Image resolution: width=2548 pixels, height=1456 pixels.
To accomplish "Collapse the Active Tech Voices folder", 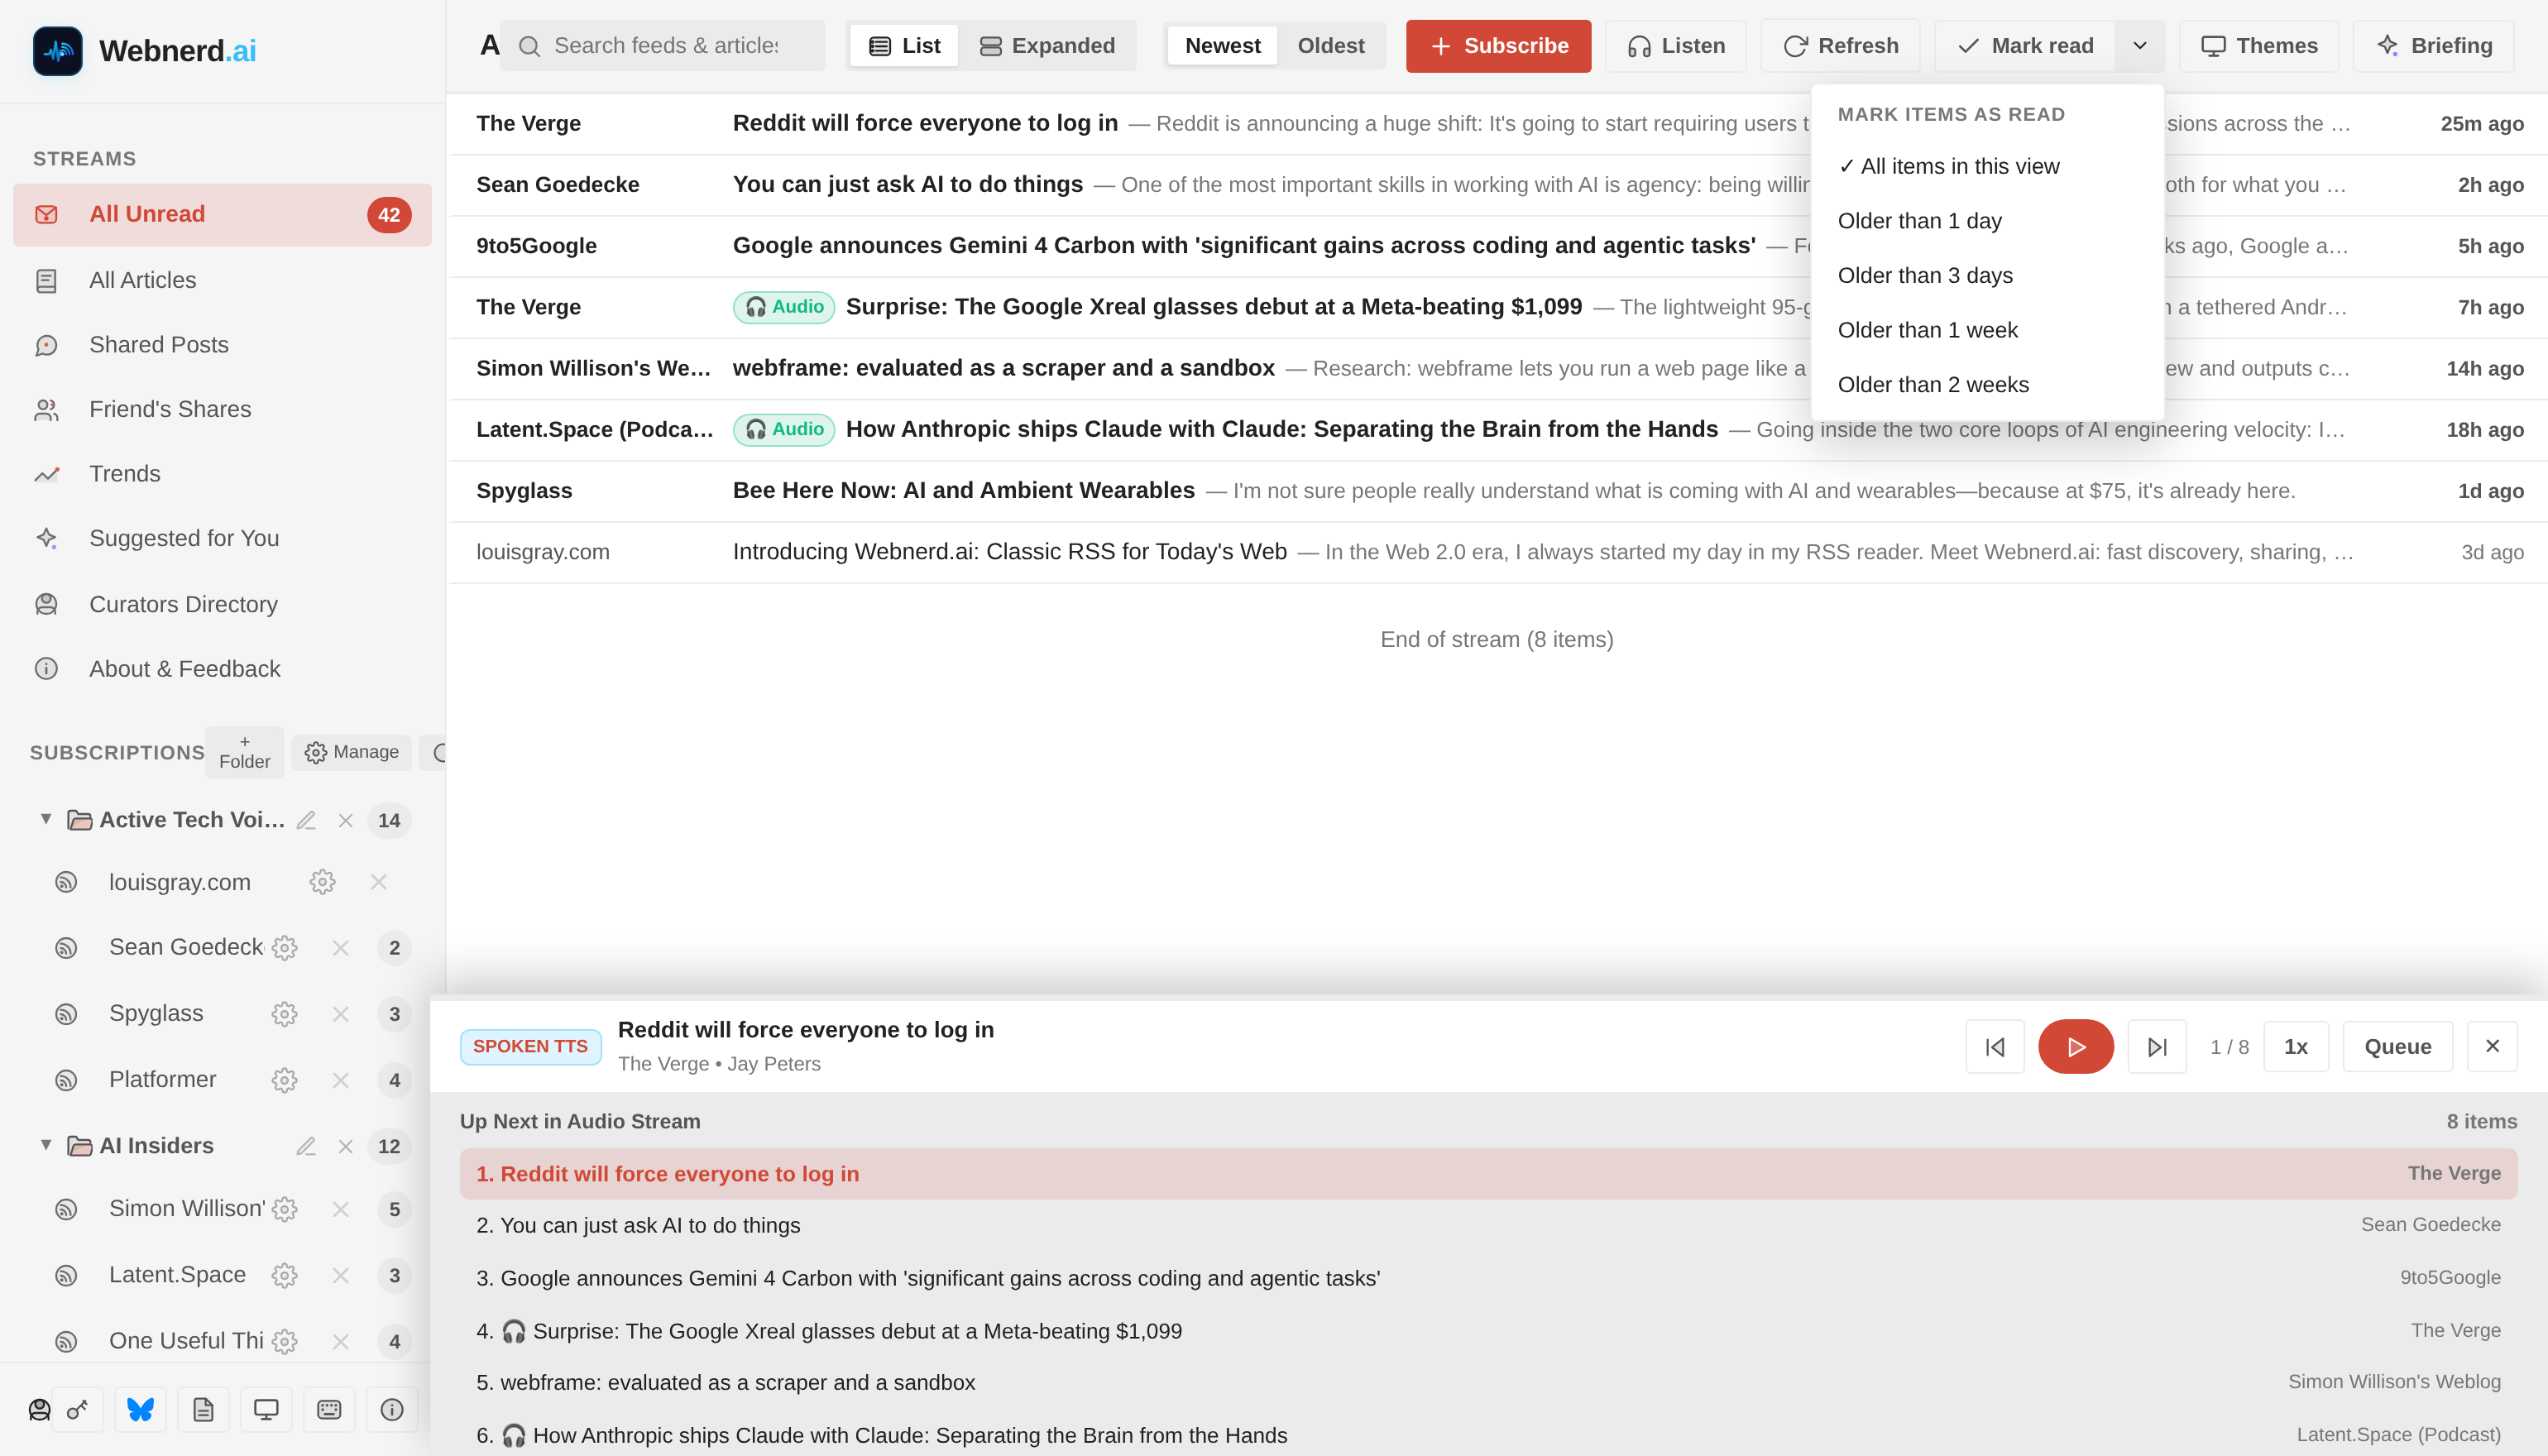I will [x=46, y=819].
